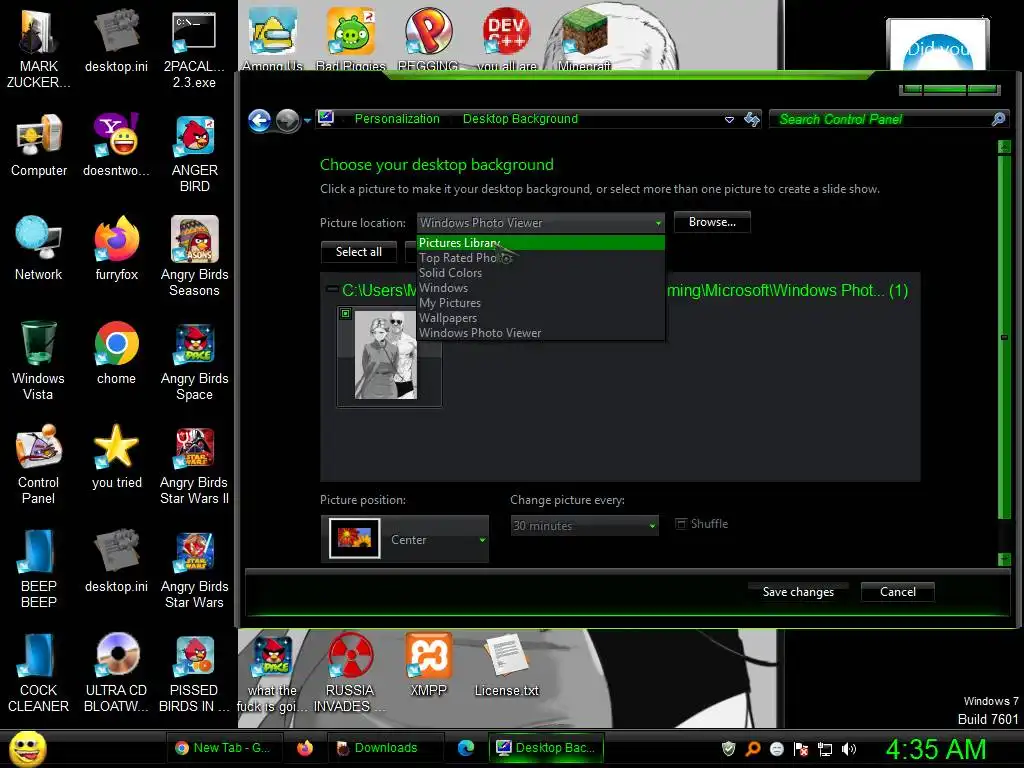Open the ULTRA CD BLOATW disc icon
The width and height of the screenshot is (1024, 768).
click(x=116, y=673)
